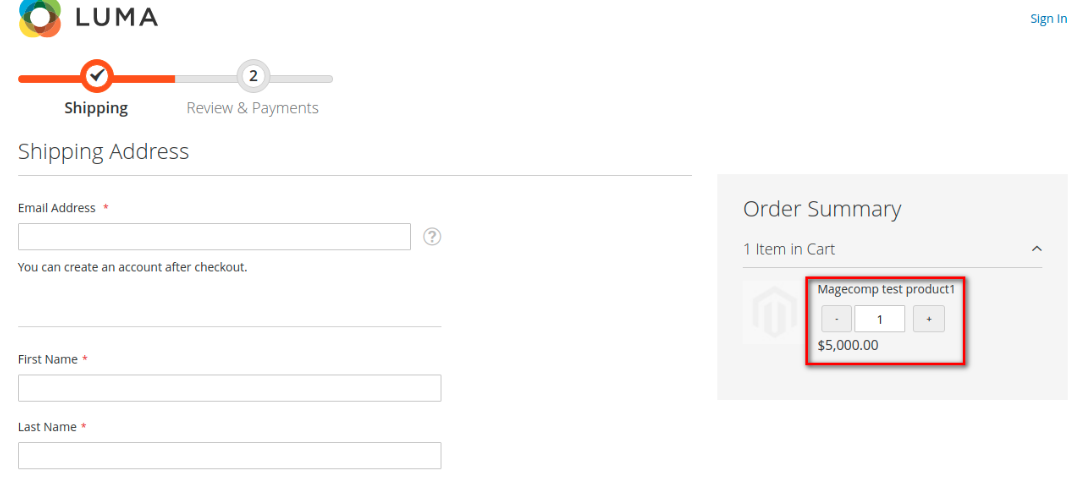Decrease product quantity with minus button
Viewport: 1085px width, 501px height.
[x=836, y=319]
